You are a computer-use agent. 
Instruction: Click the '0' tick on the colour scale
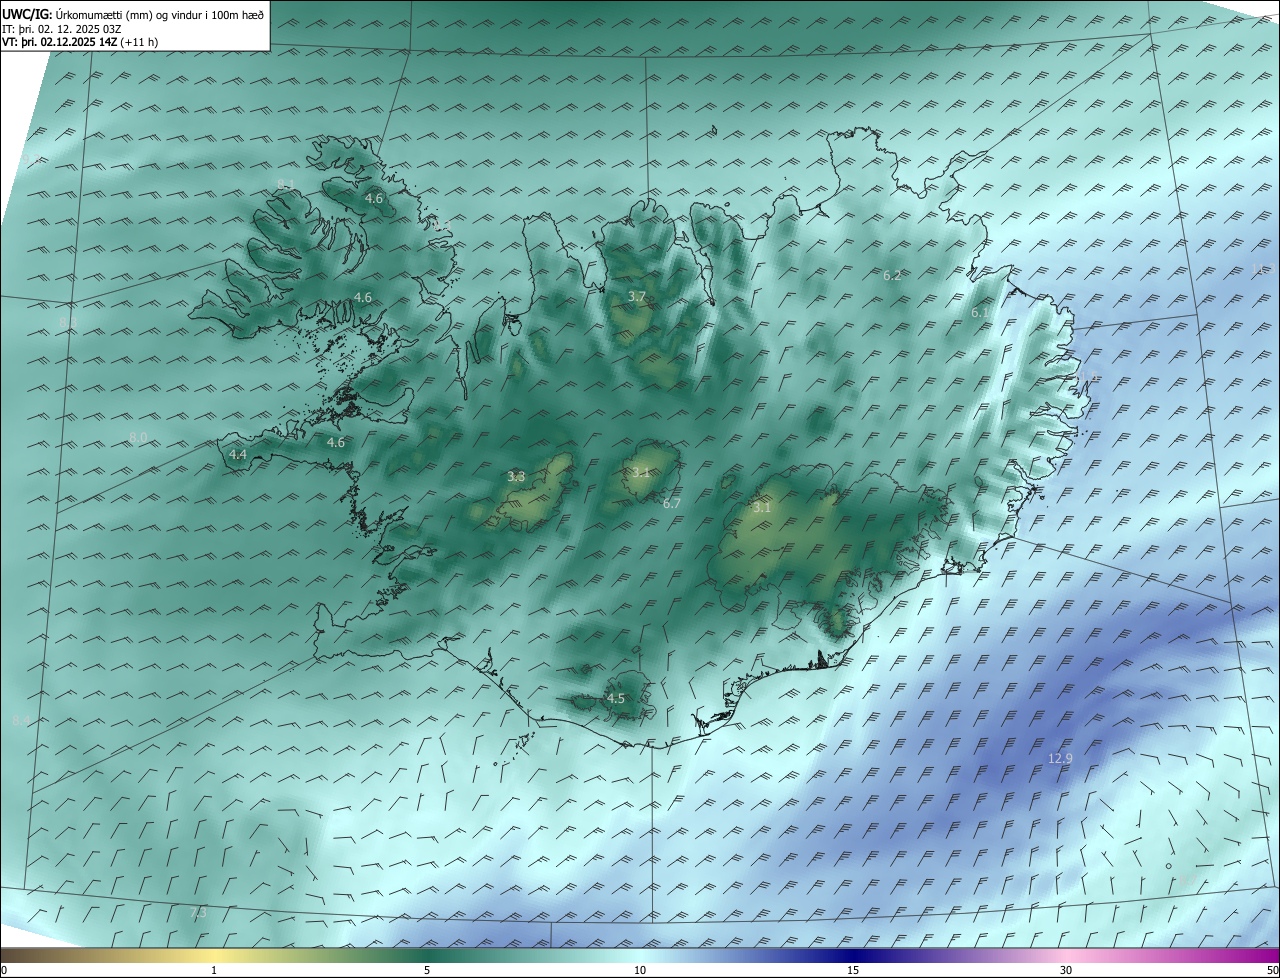(x=4, y=970)
